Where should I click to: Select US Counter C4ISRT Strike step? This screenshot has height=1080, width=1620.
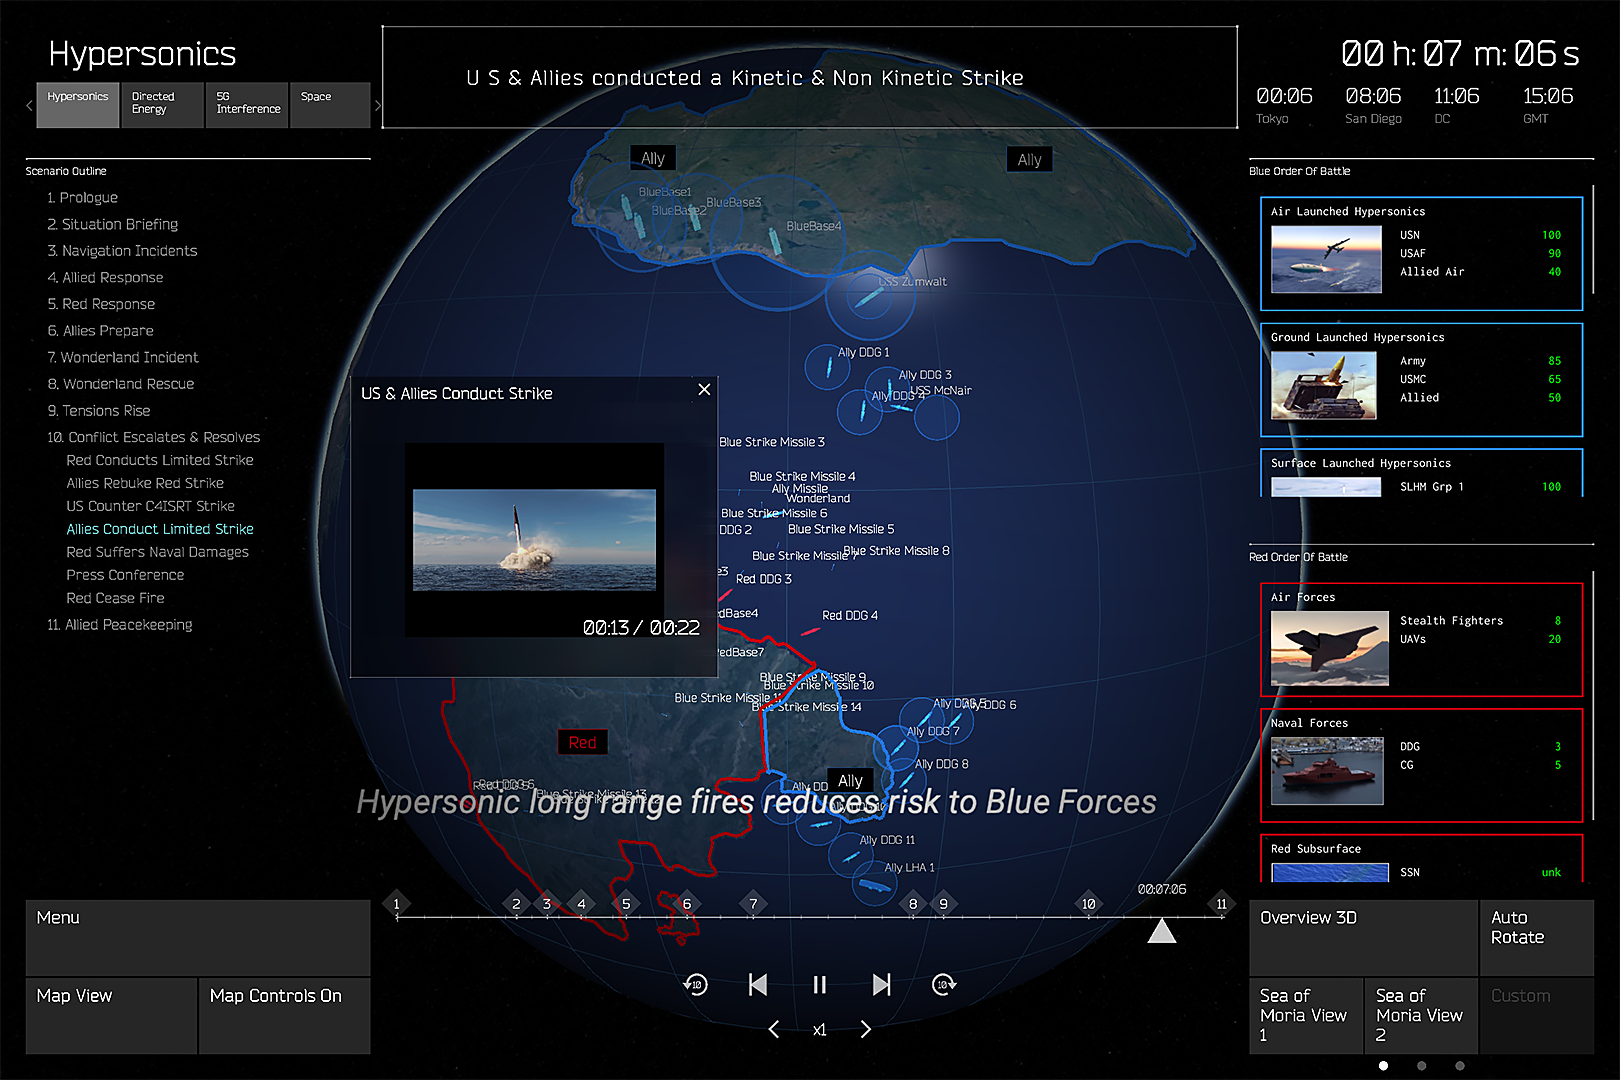(x=150, y=506)
